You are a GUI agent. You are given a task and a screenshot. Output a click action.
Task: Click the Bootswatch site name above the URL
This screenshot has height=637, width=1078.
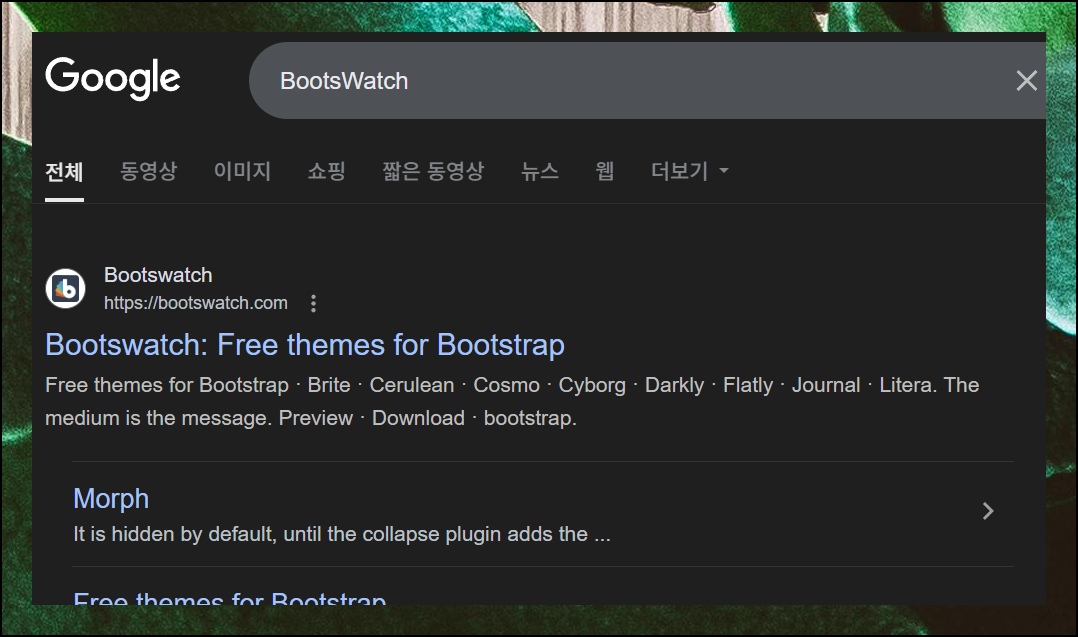click(x=158, y=275)
